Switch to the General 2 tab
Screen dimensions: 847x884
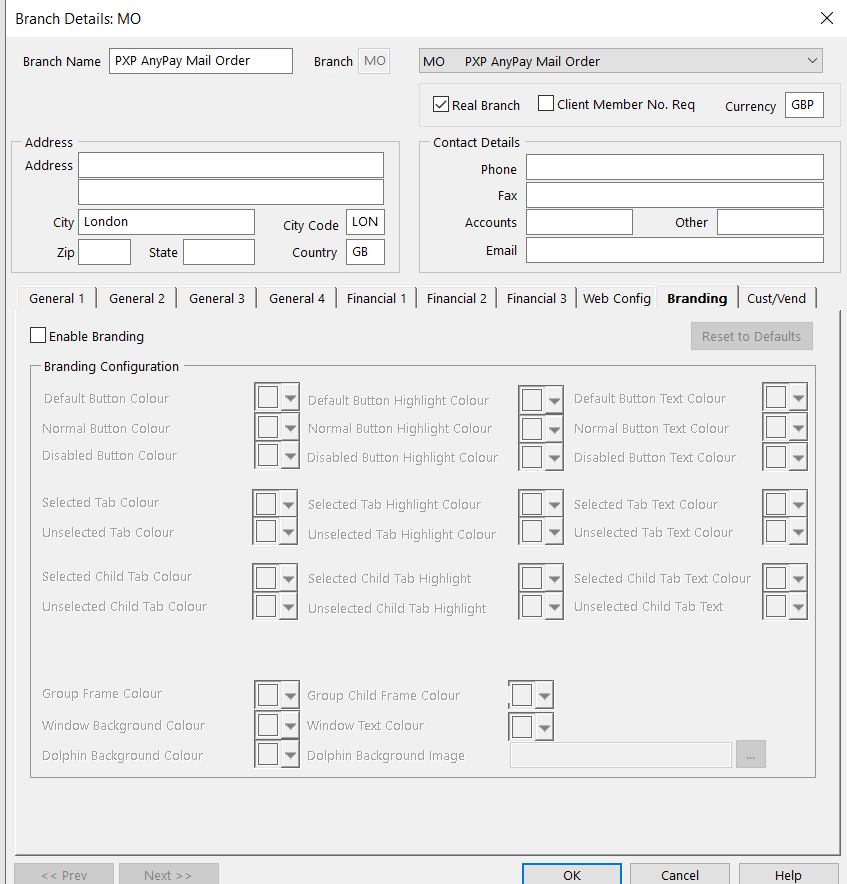[x=136, y=298]
